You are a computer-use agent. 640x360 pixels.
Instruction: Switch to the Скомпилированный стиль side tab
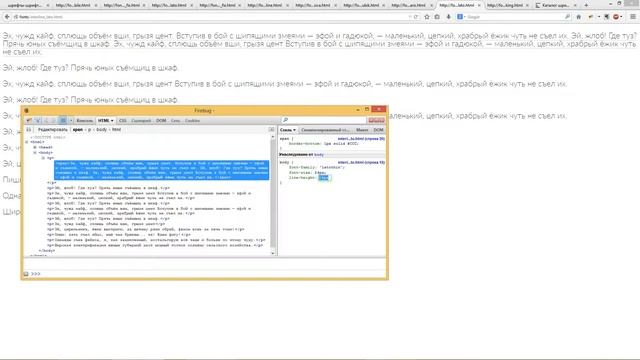click(325, 130)
